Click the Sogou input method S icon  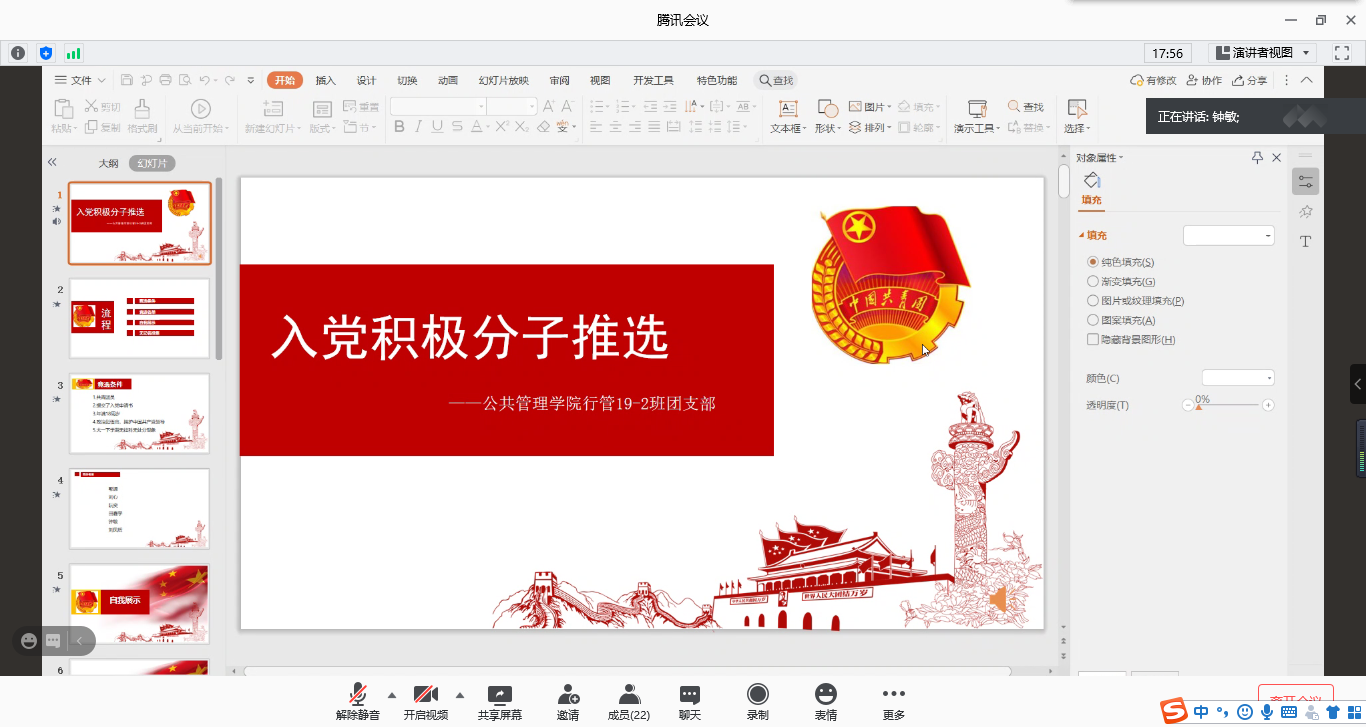1174,711
